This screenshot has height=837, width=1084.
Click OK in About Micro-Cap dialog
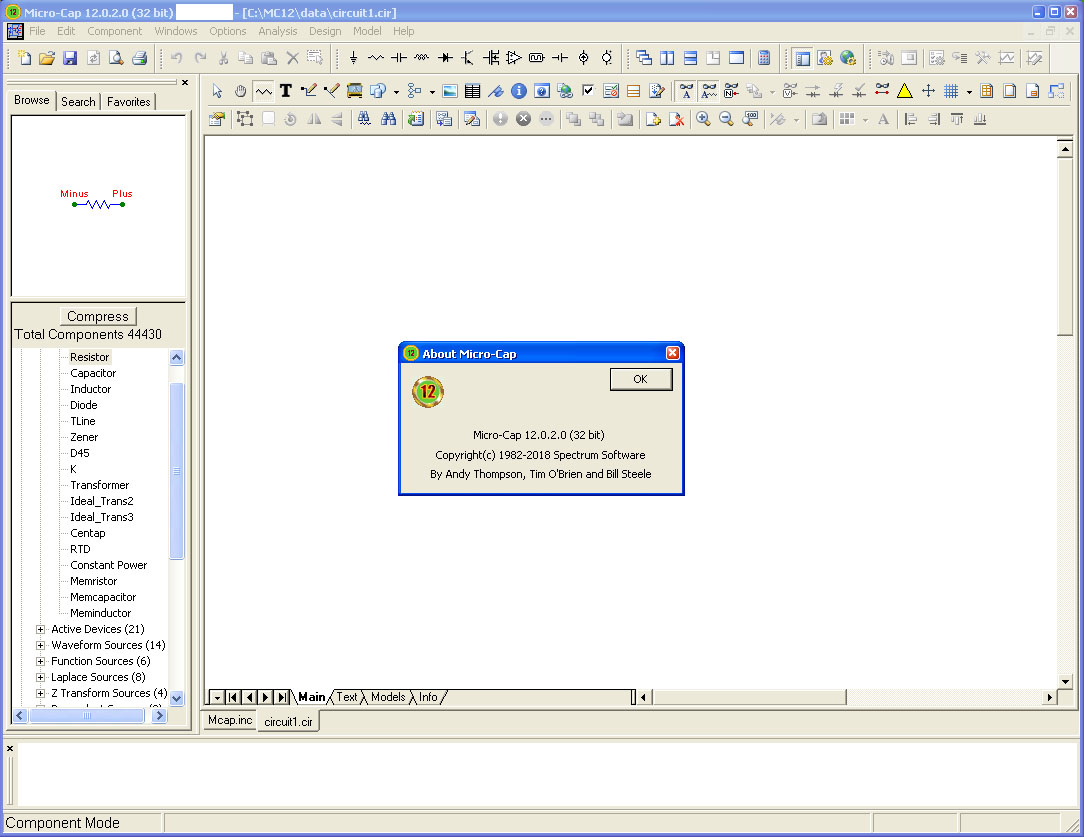coord(641,379)
